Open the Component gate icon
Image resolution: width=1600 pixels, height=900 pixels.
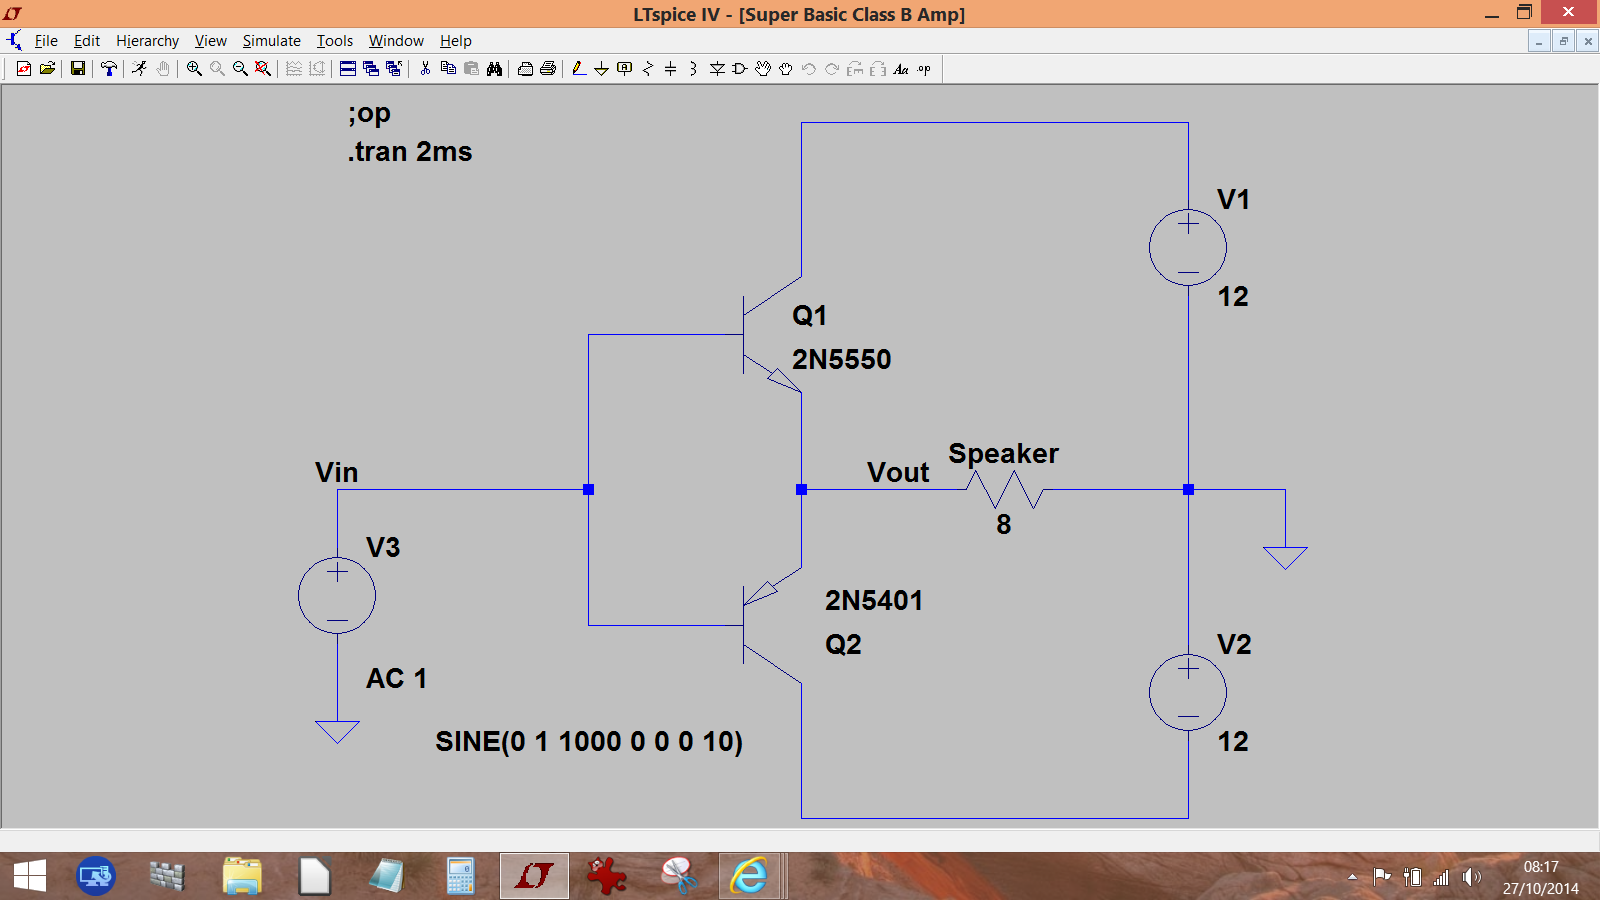point(740,69)
